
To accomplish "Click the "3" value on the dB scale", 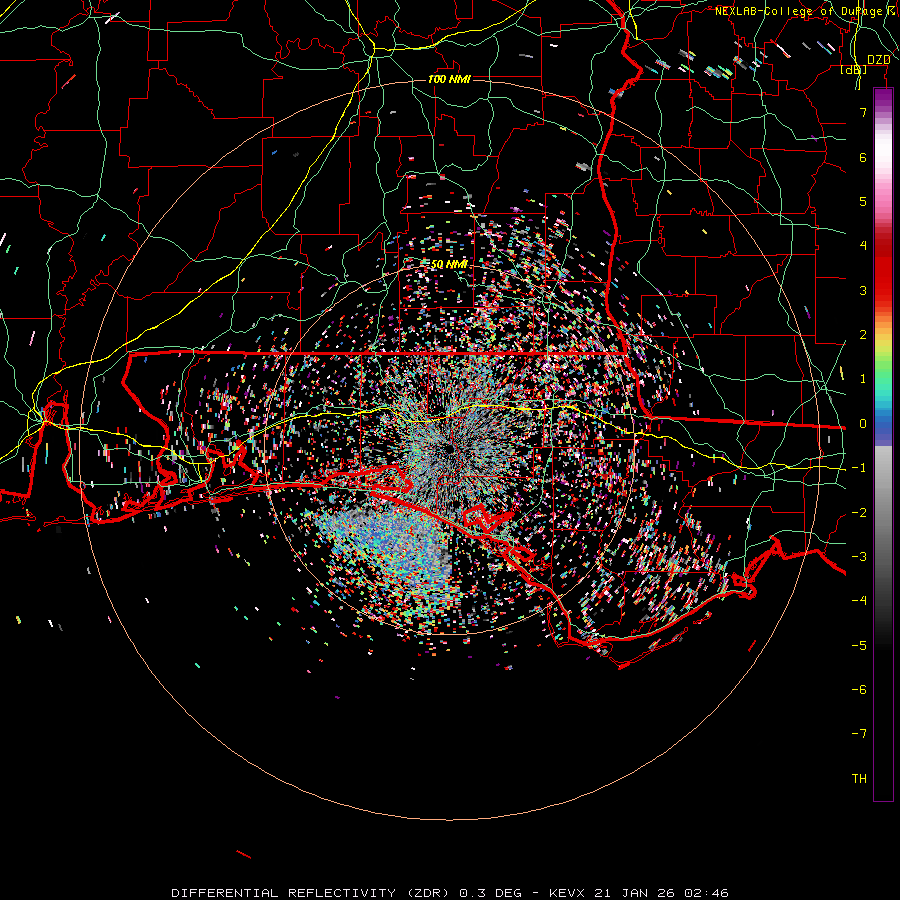I will (863, 290).
